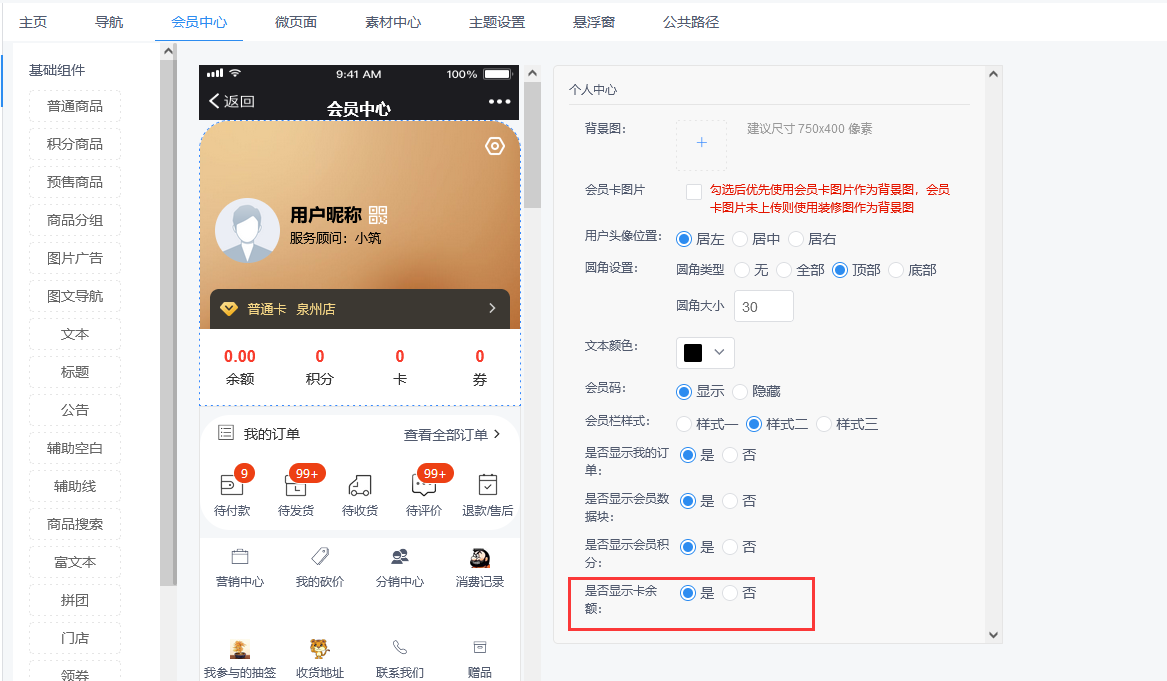Image resolution: width=1167 pixels, height=681 pixels.
Task: Click the black 文本颜色 swatch
Action: coord(693,353)
